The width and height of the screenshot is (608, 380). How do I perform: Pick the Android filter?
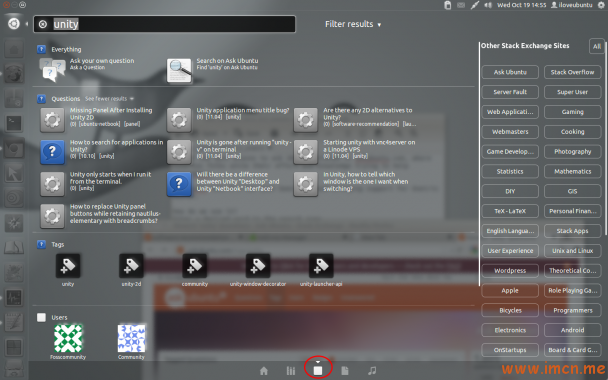point(572,330)
